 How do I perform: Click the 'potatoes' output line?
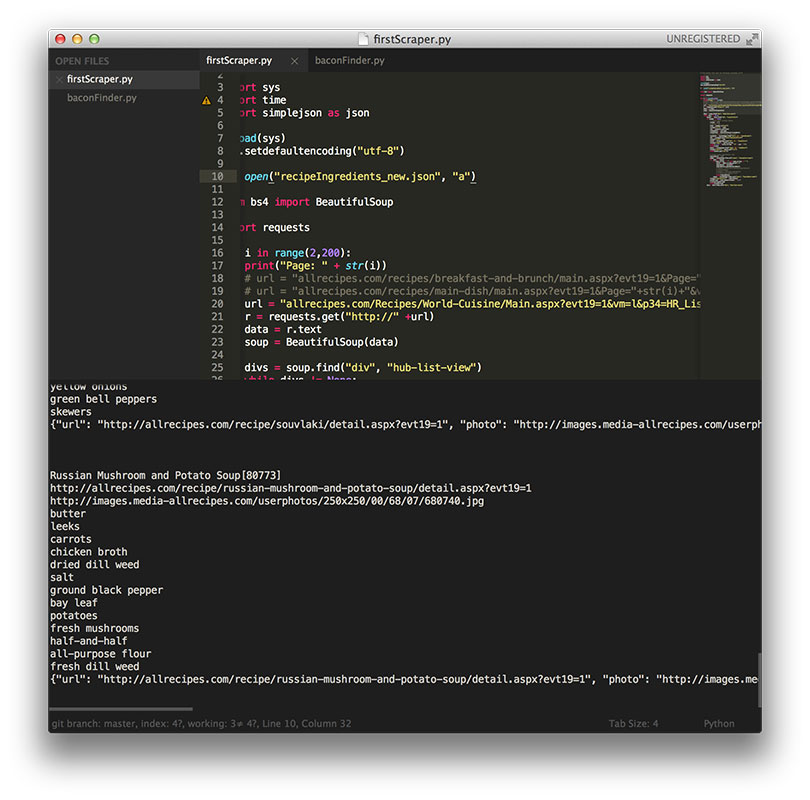click(x=73, y=616)
